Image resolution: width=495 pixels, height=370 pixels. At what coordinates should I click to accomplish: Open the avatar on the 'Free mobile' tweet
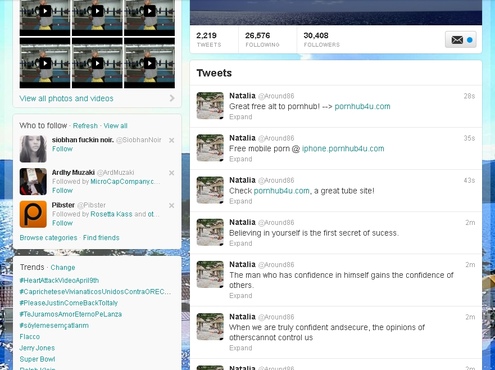[x=210, y=148]
